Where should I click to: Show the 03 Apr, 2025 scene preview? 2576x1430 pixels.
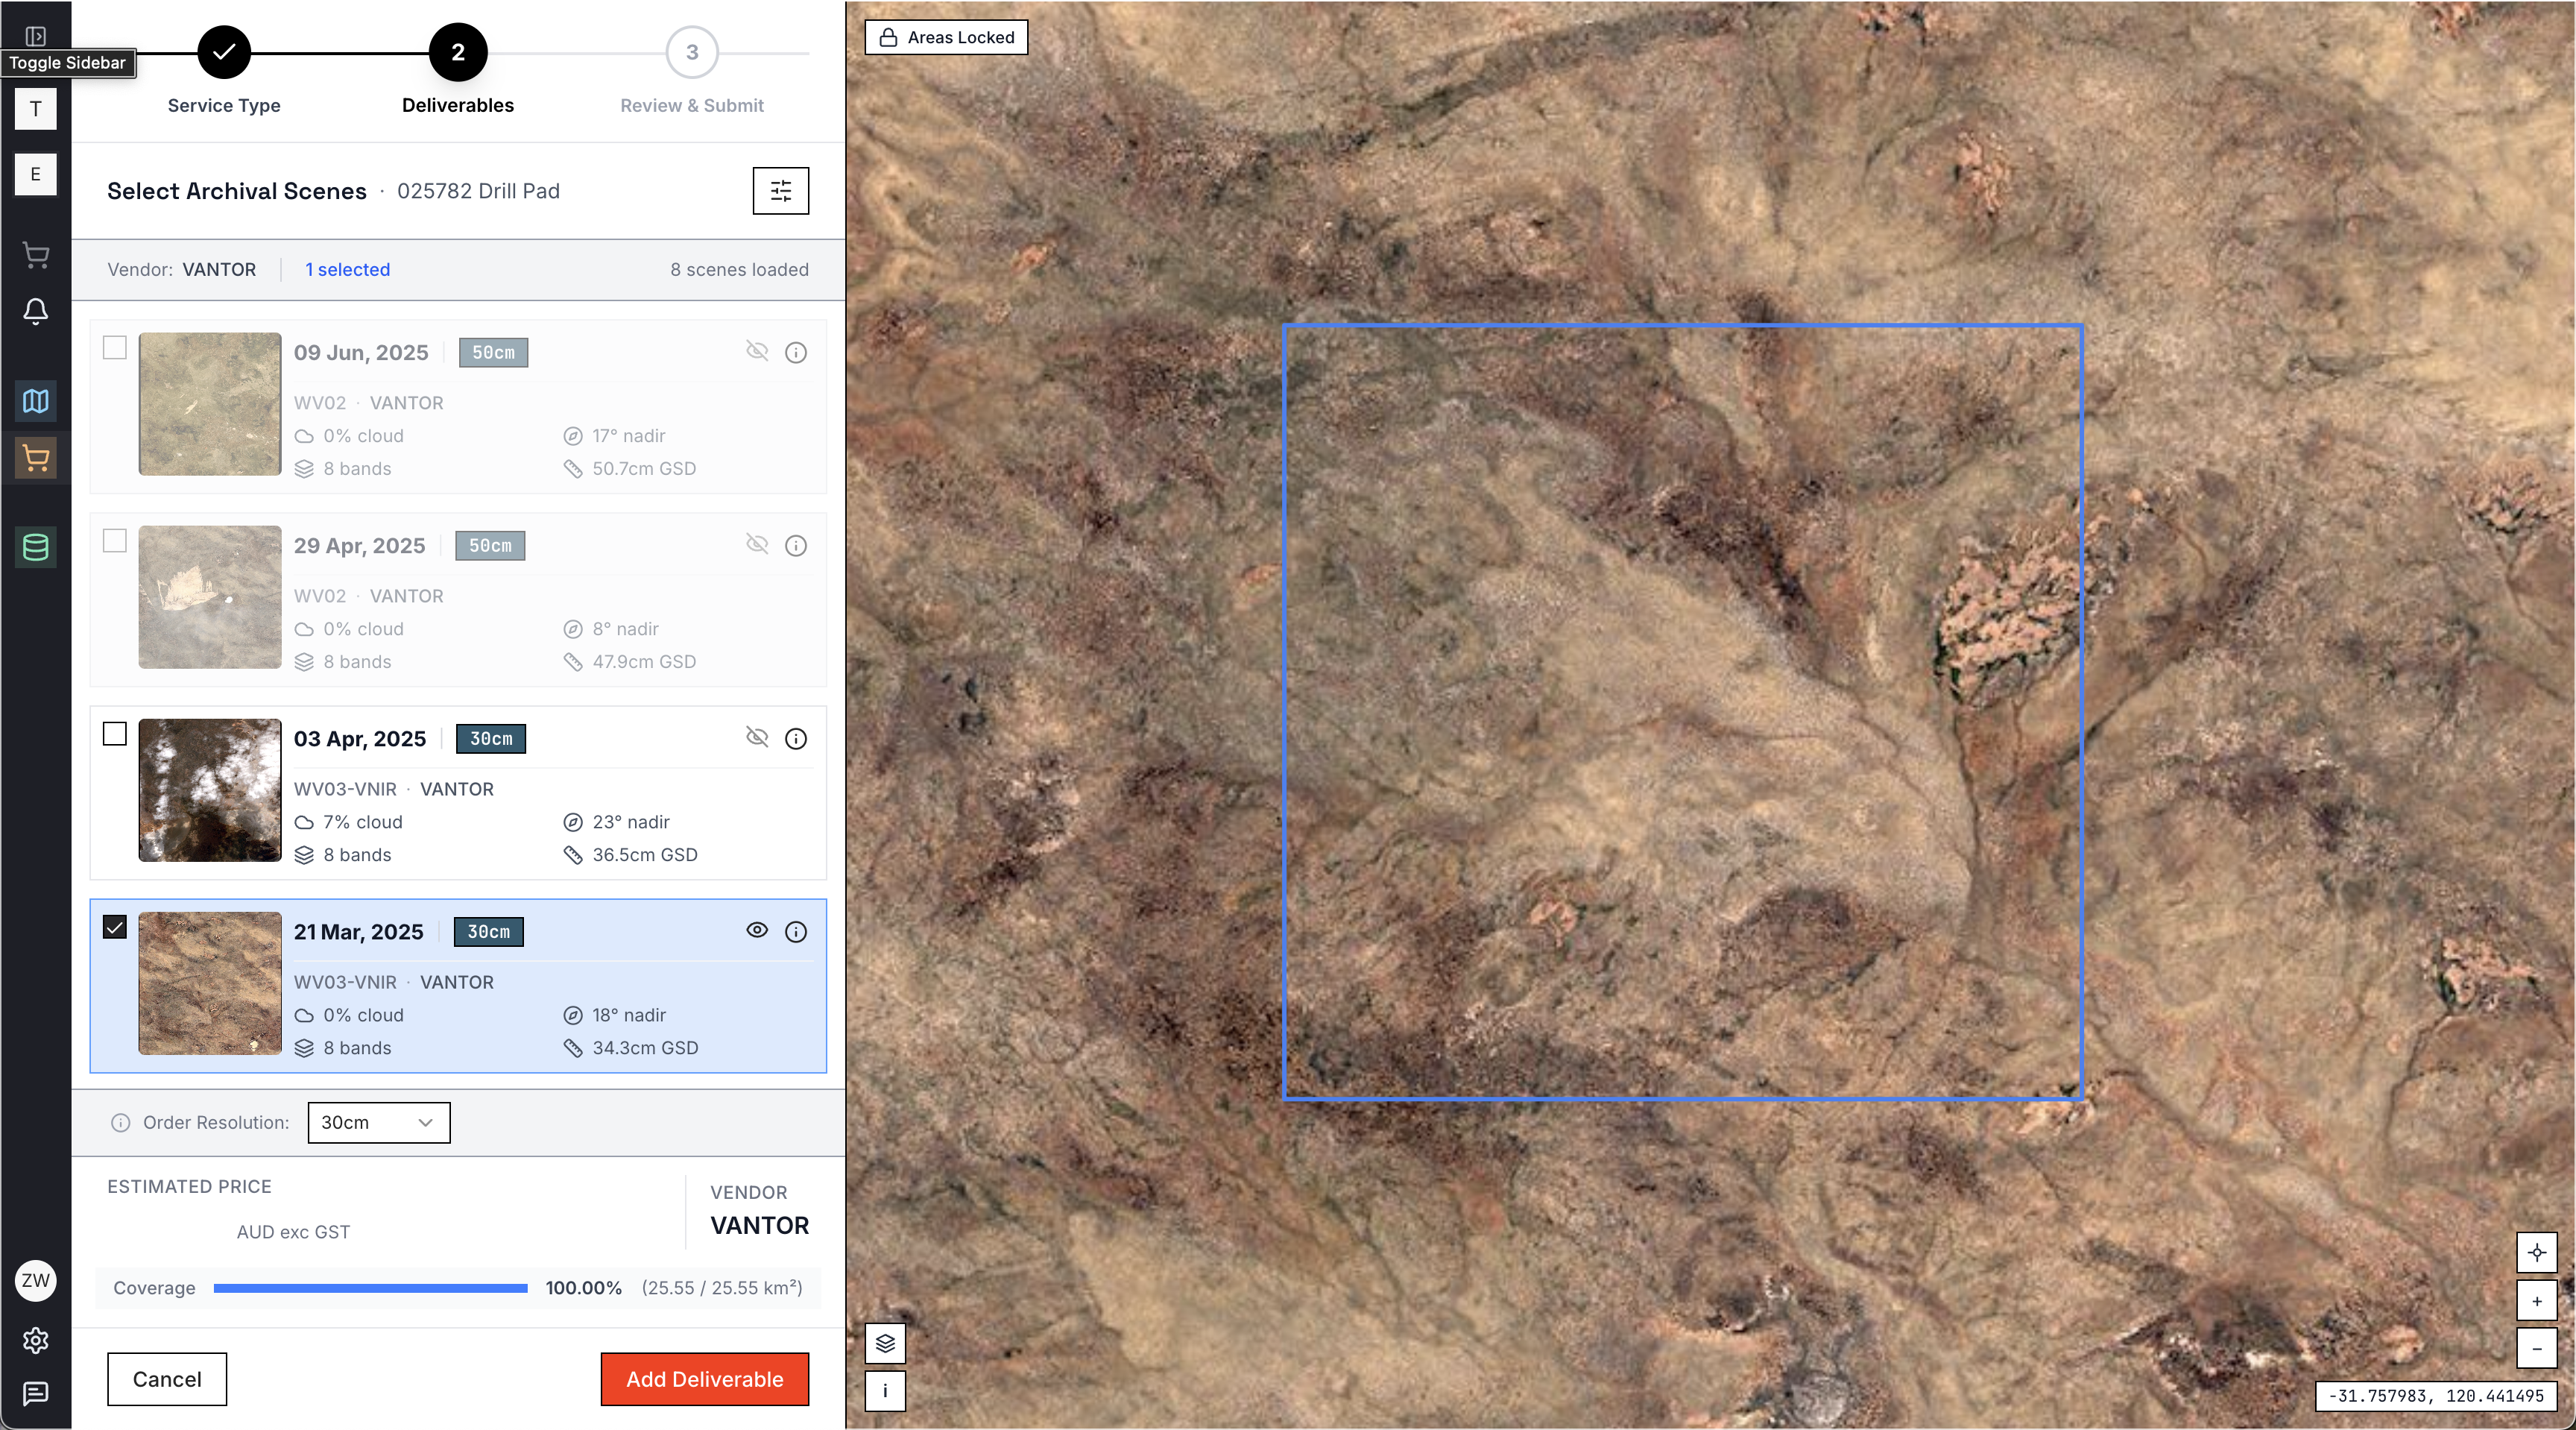point(757,738)
